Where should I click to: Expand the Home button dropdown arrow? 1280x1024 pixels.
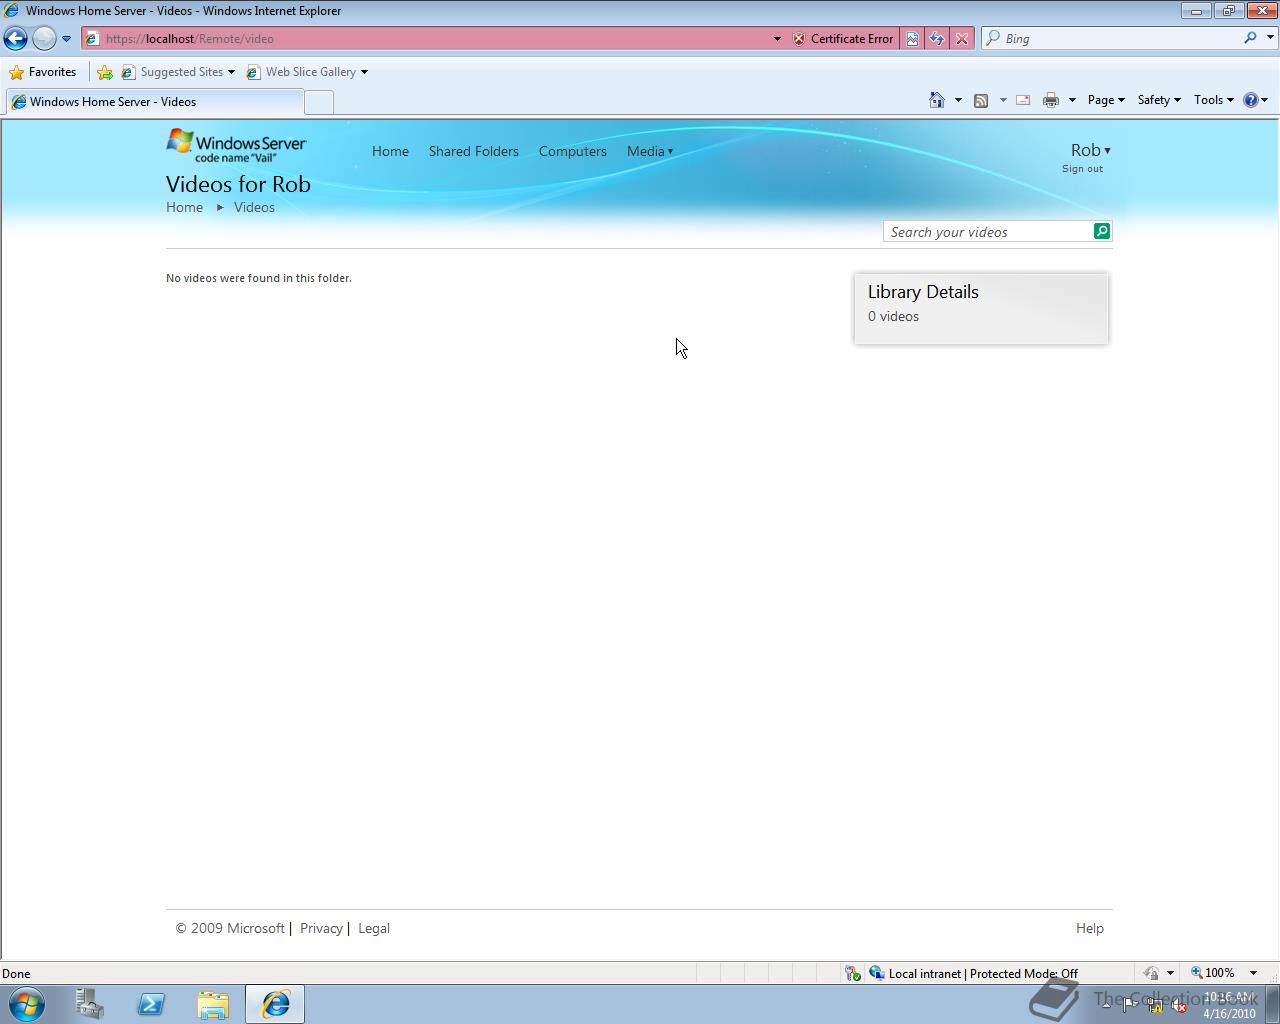tap(958, 100)
